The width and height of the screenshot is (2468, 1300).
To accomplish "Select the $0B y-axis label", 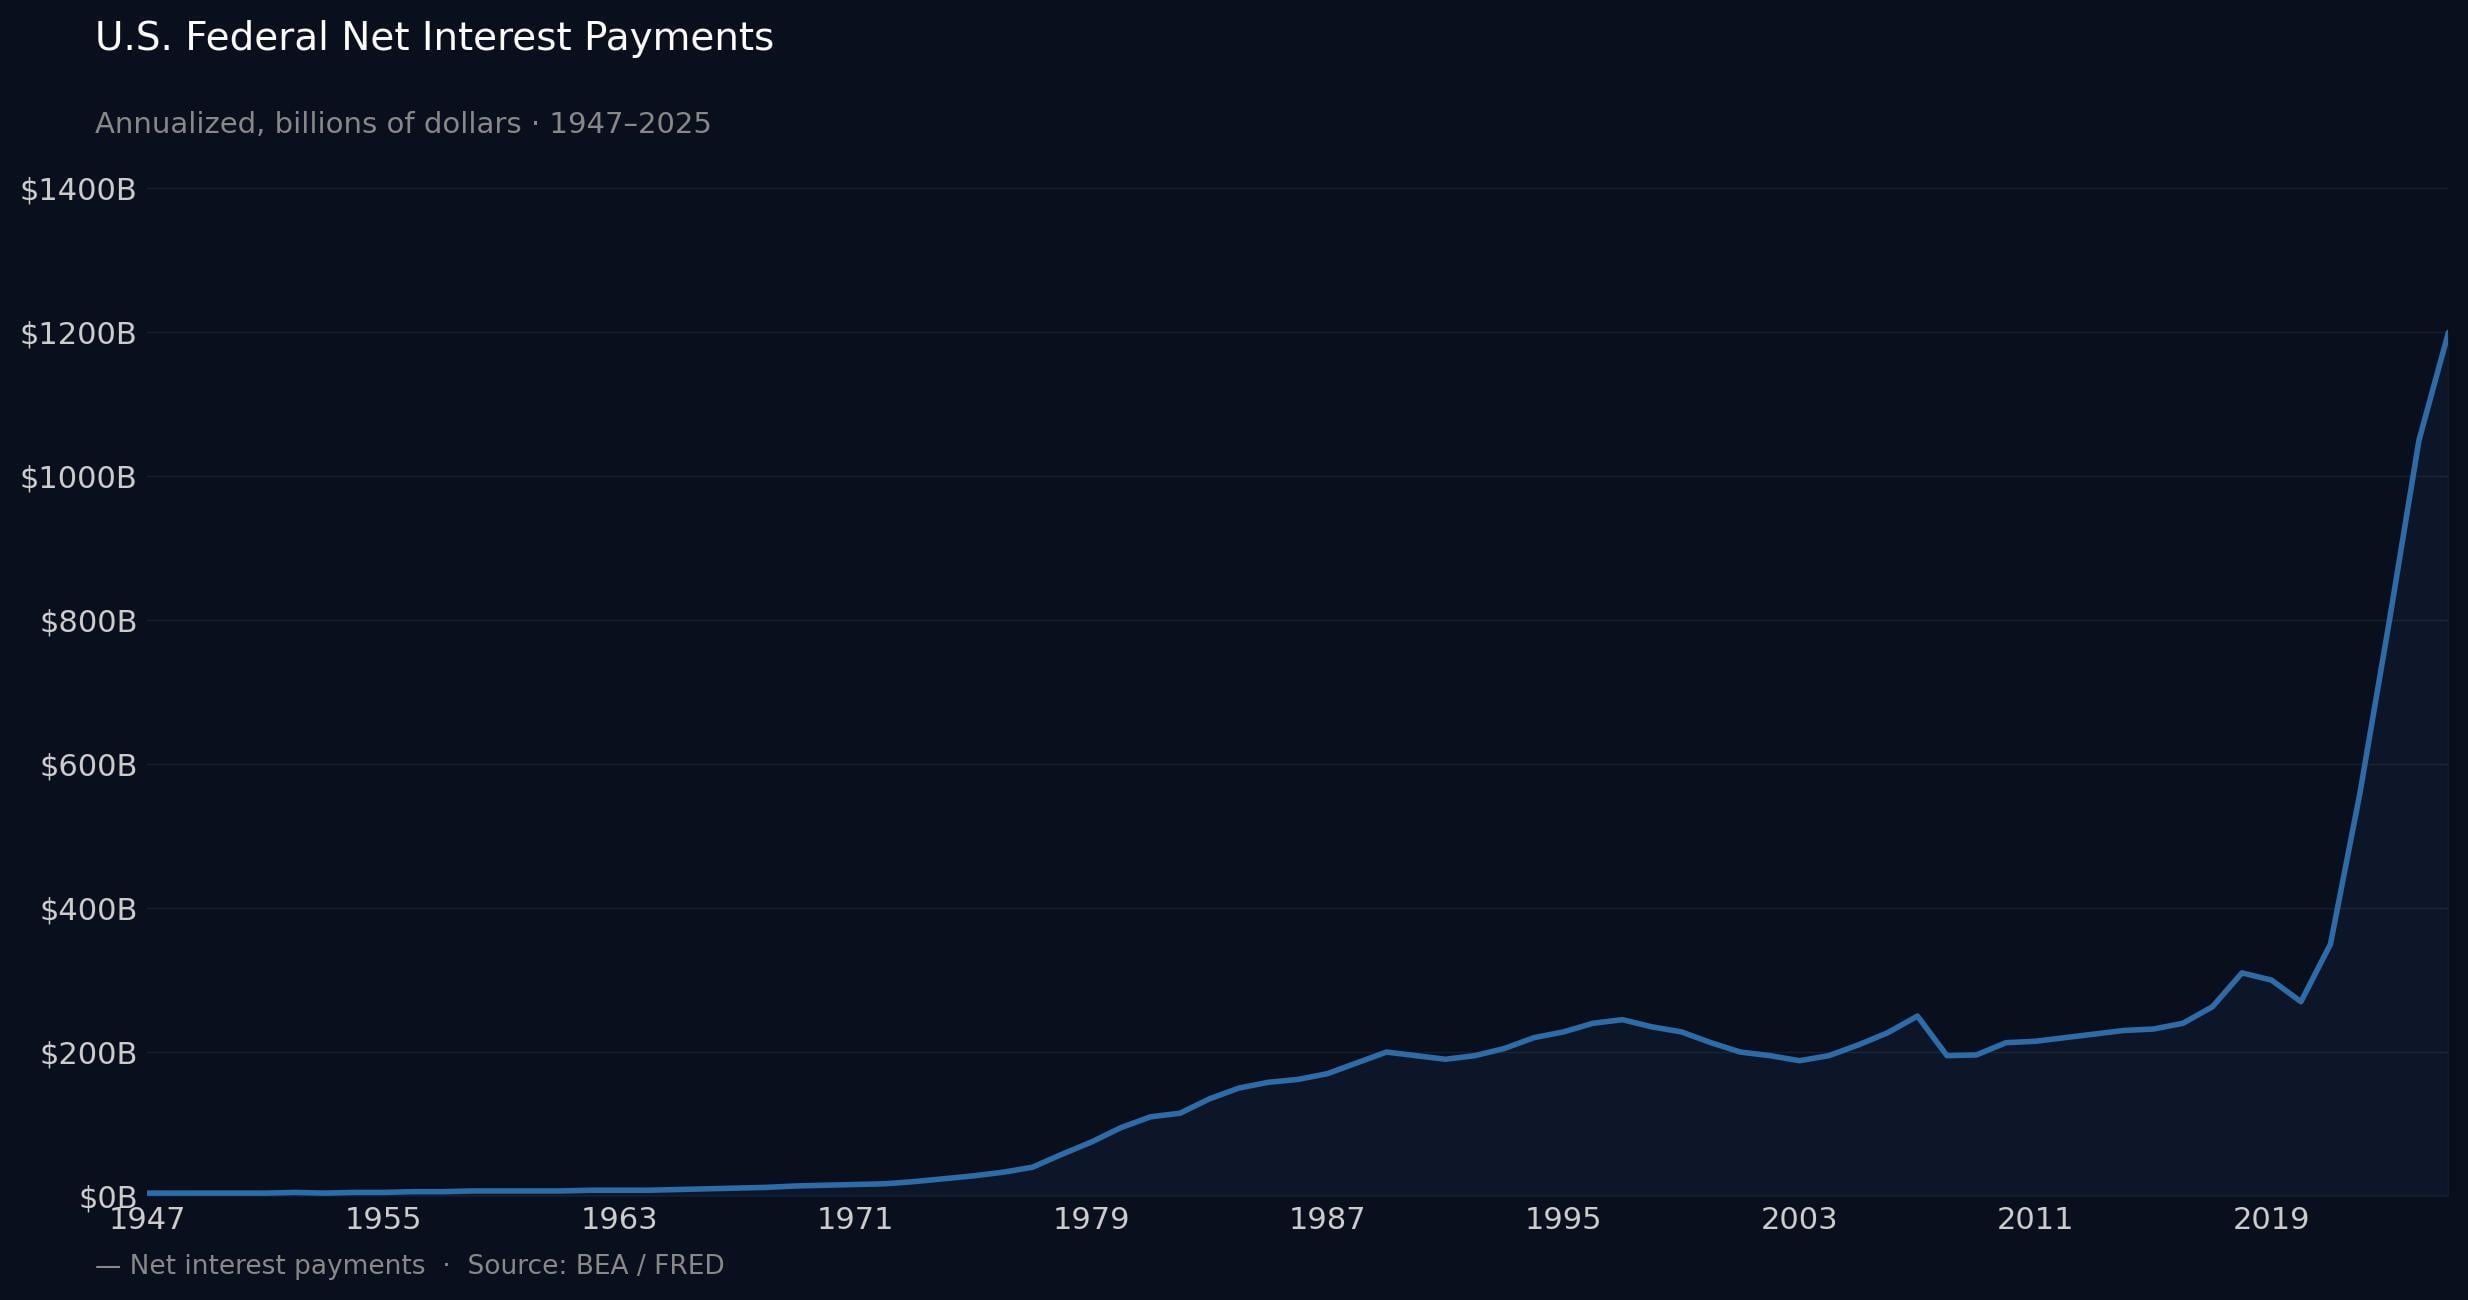I will pyautogui.click(x=108, y=1197).
